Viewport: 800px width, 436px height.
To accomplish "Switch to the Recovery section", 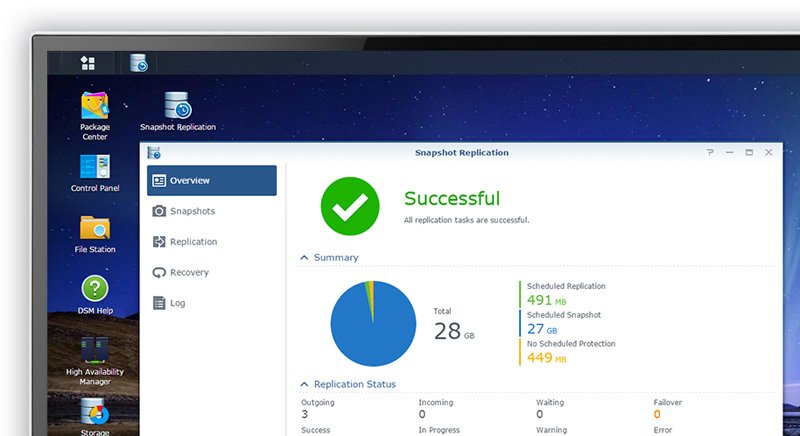I will tap(212, 272).
